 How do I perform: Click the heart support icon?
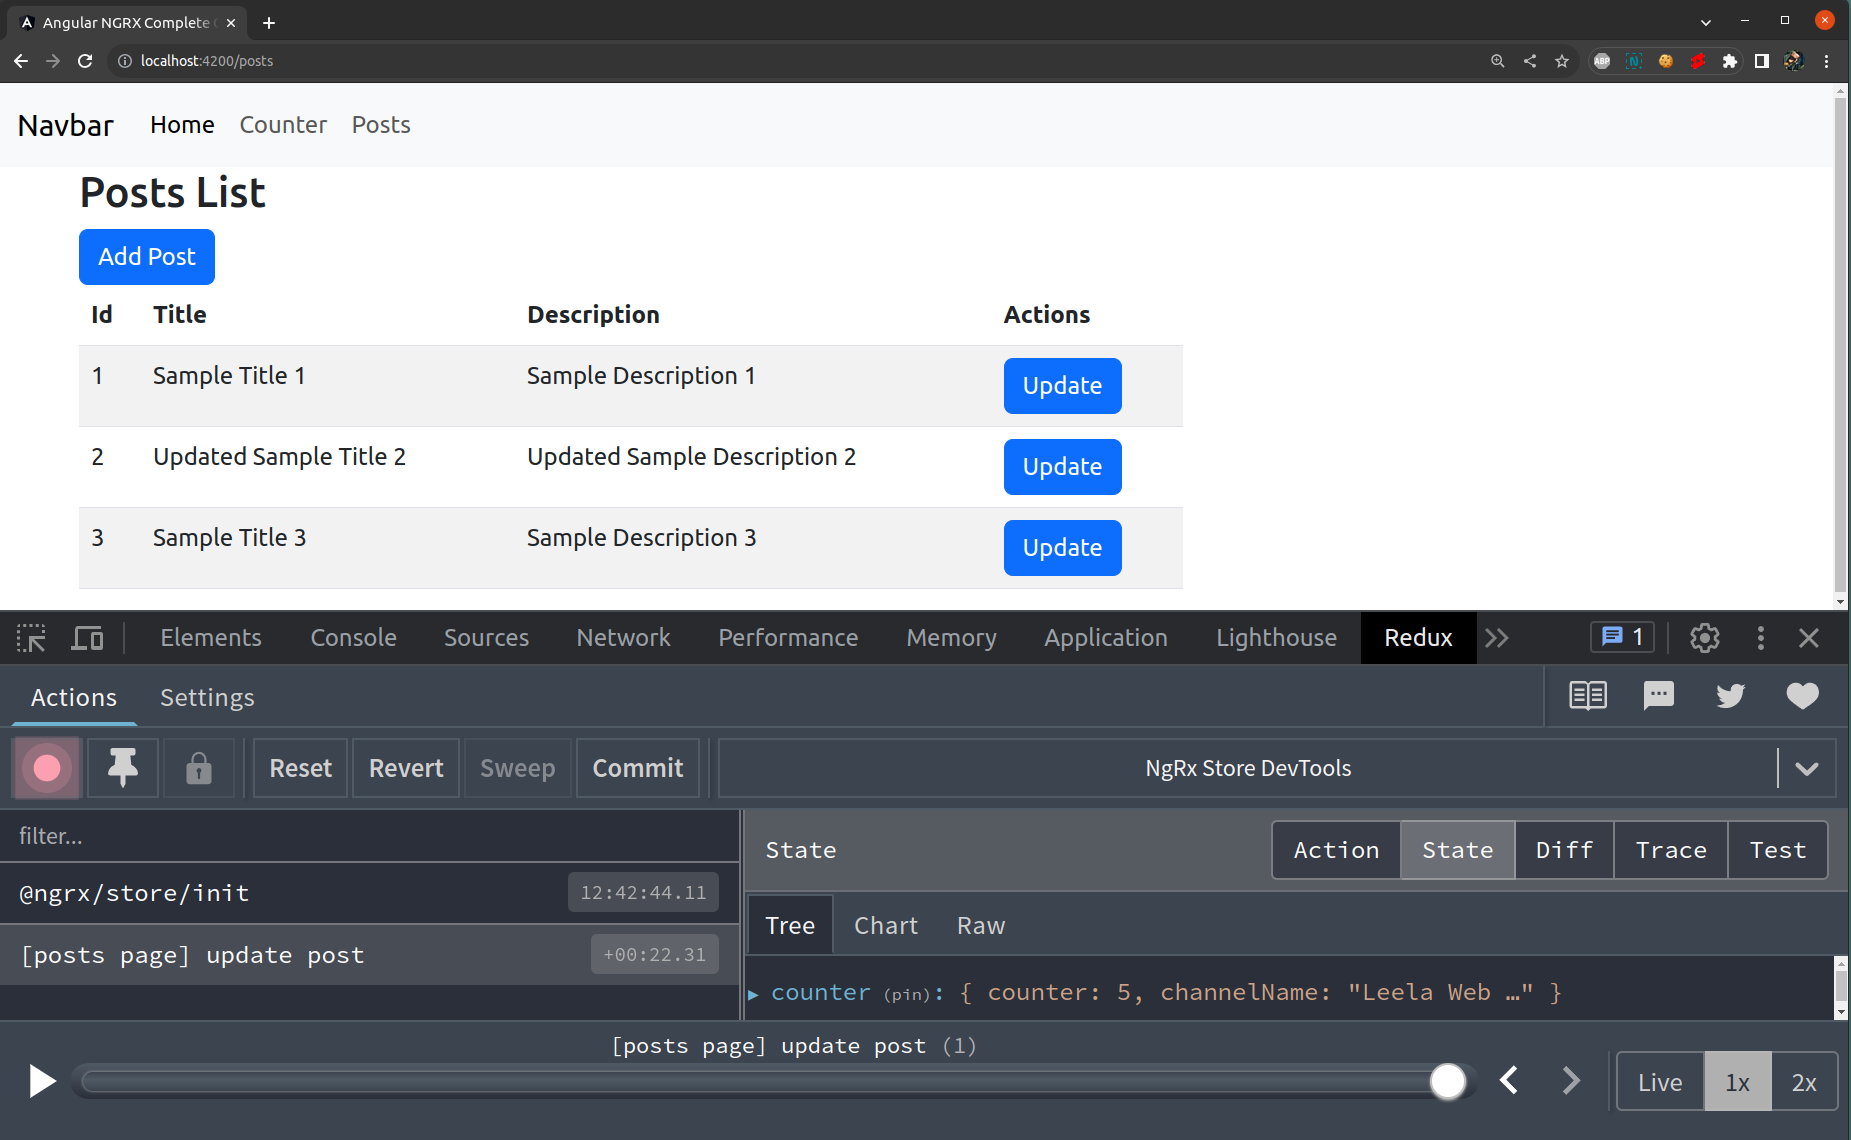[1801, 696]
